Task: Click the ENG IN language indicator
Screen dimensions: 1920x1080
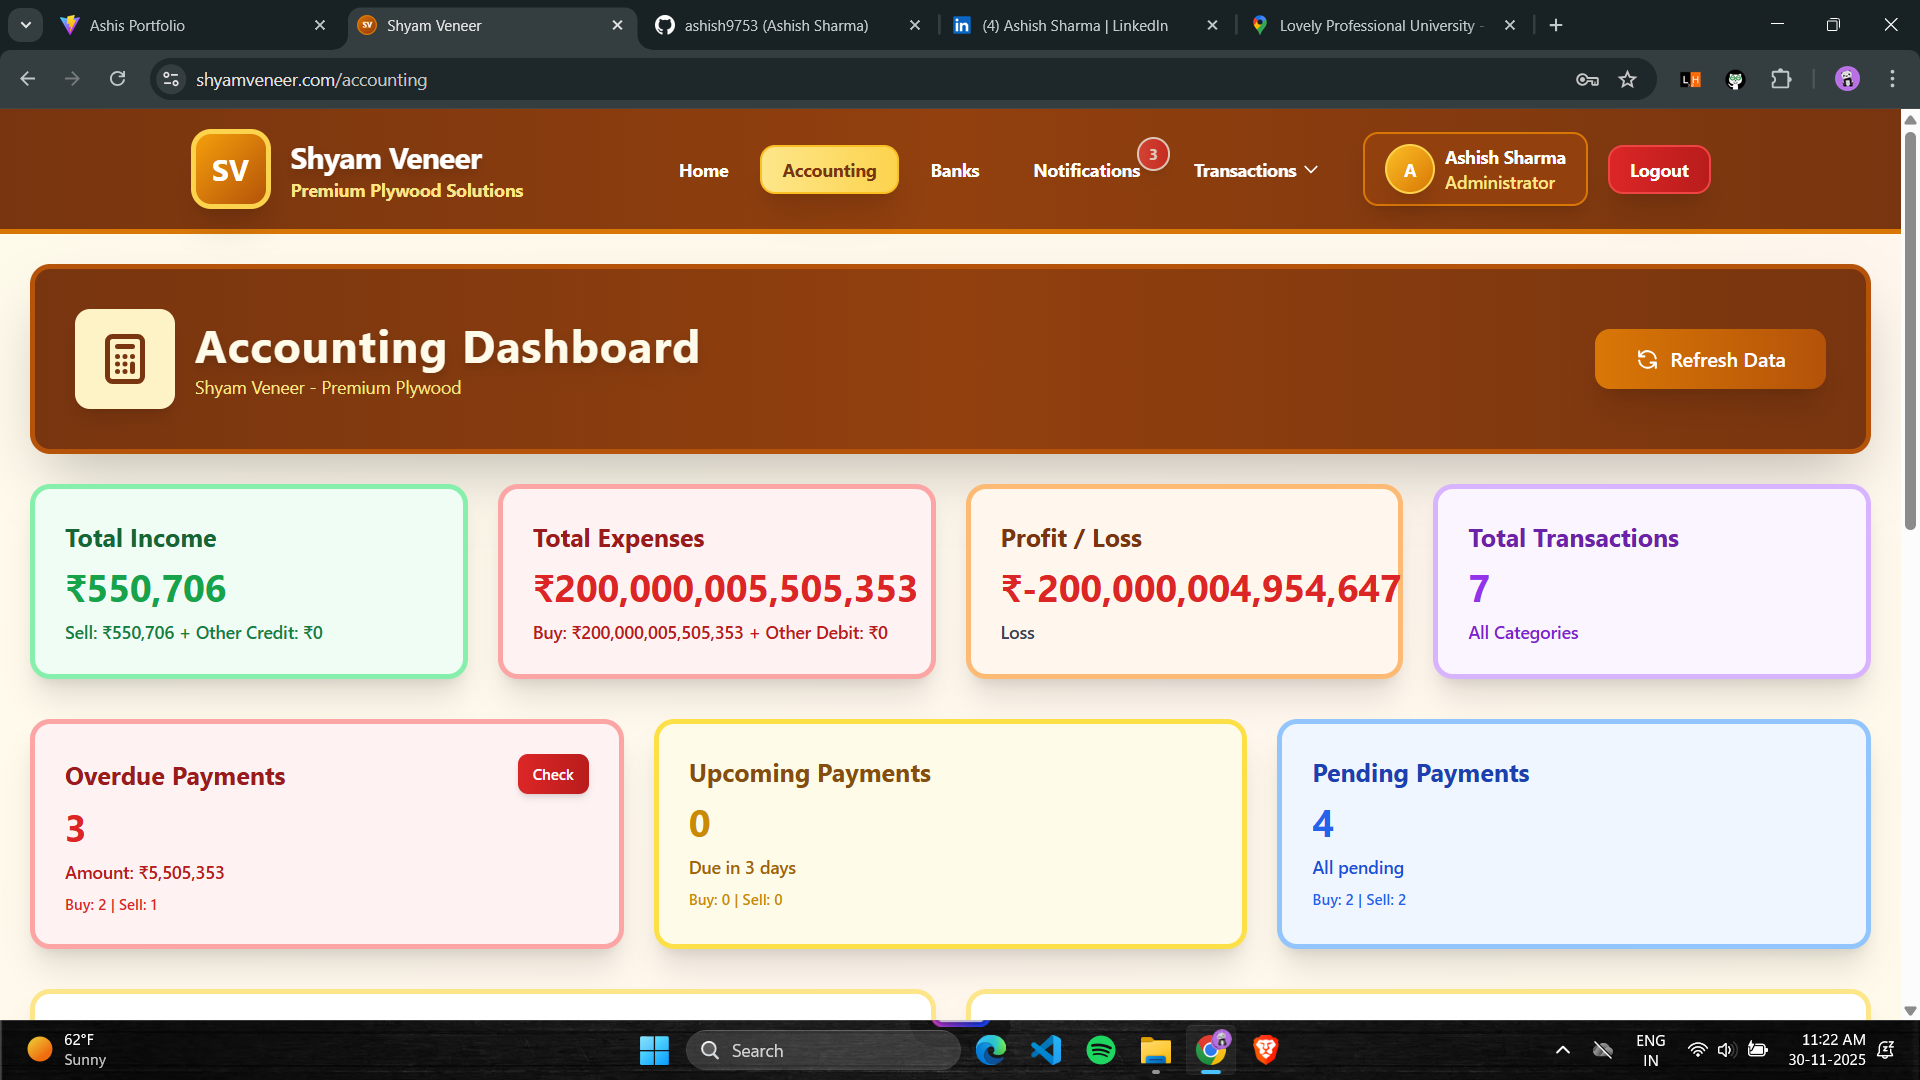Action: click(x=1650, y=1050)
